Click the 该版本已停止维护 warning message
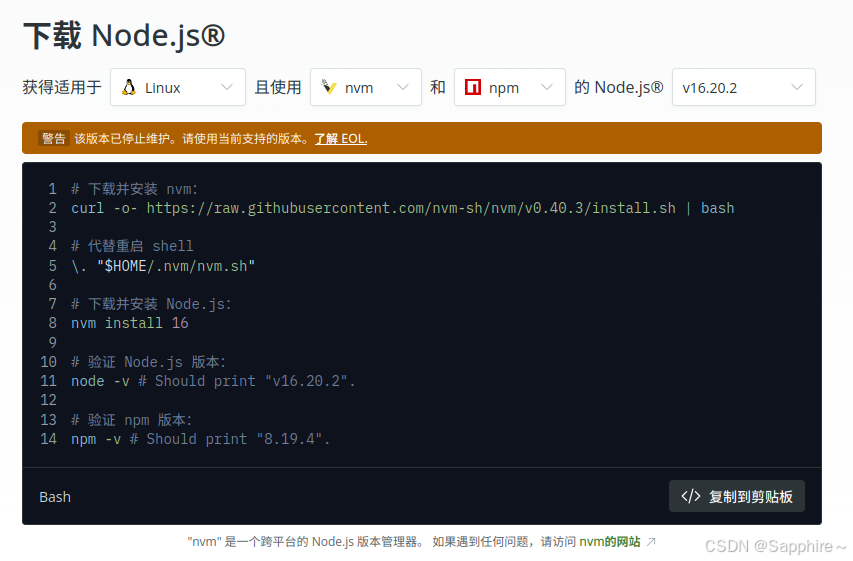 (191, 139)
